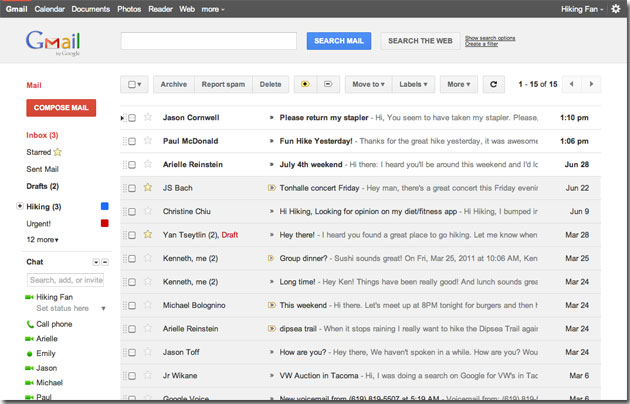Tick the checkbox for Jason Cornwell email
Screen dimensions: 630x404
point(132,118)
